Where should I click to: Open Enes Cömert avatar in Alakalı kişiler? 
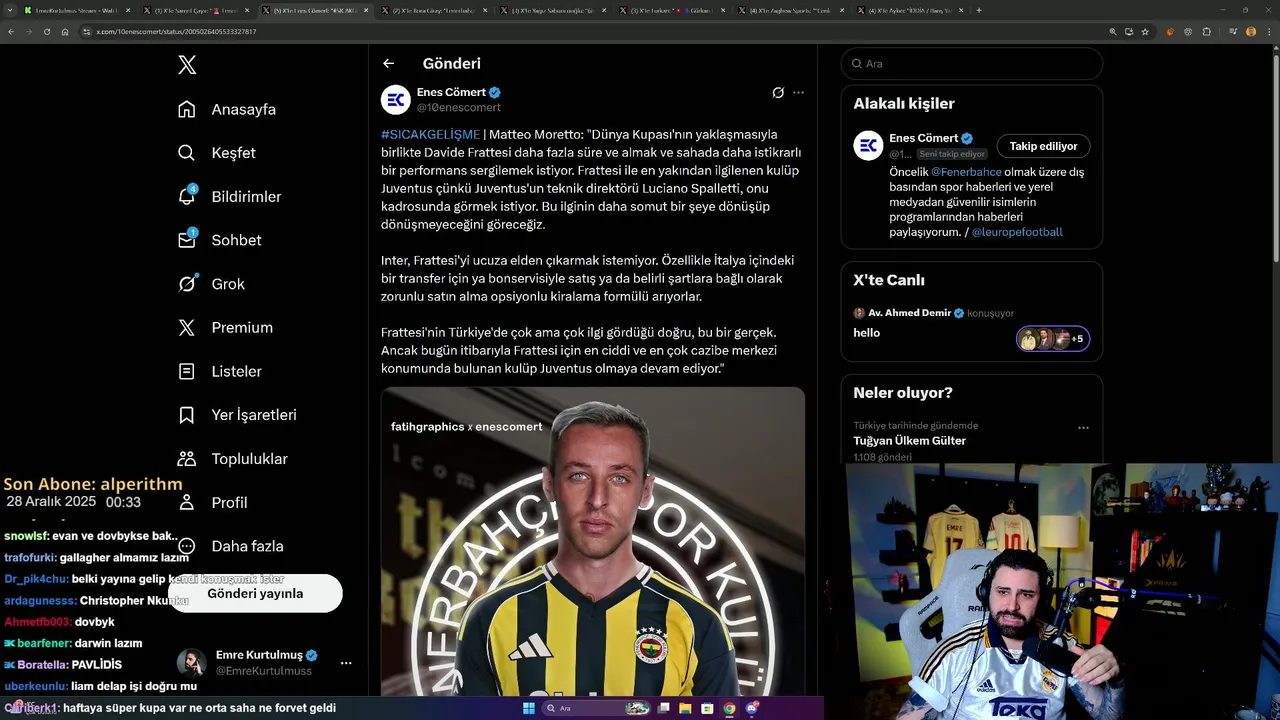868,146
